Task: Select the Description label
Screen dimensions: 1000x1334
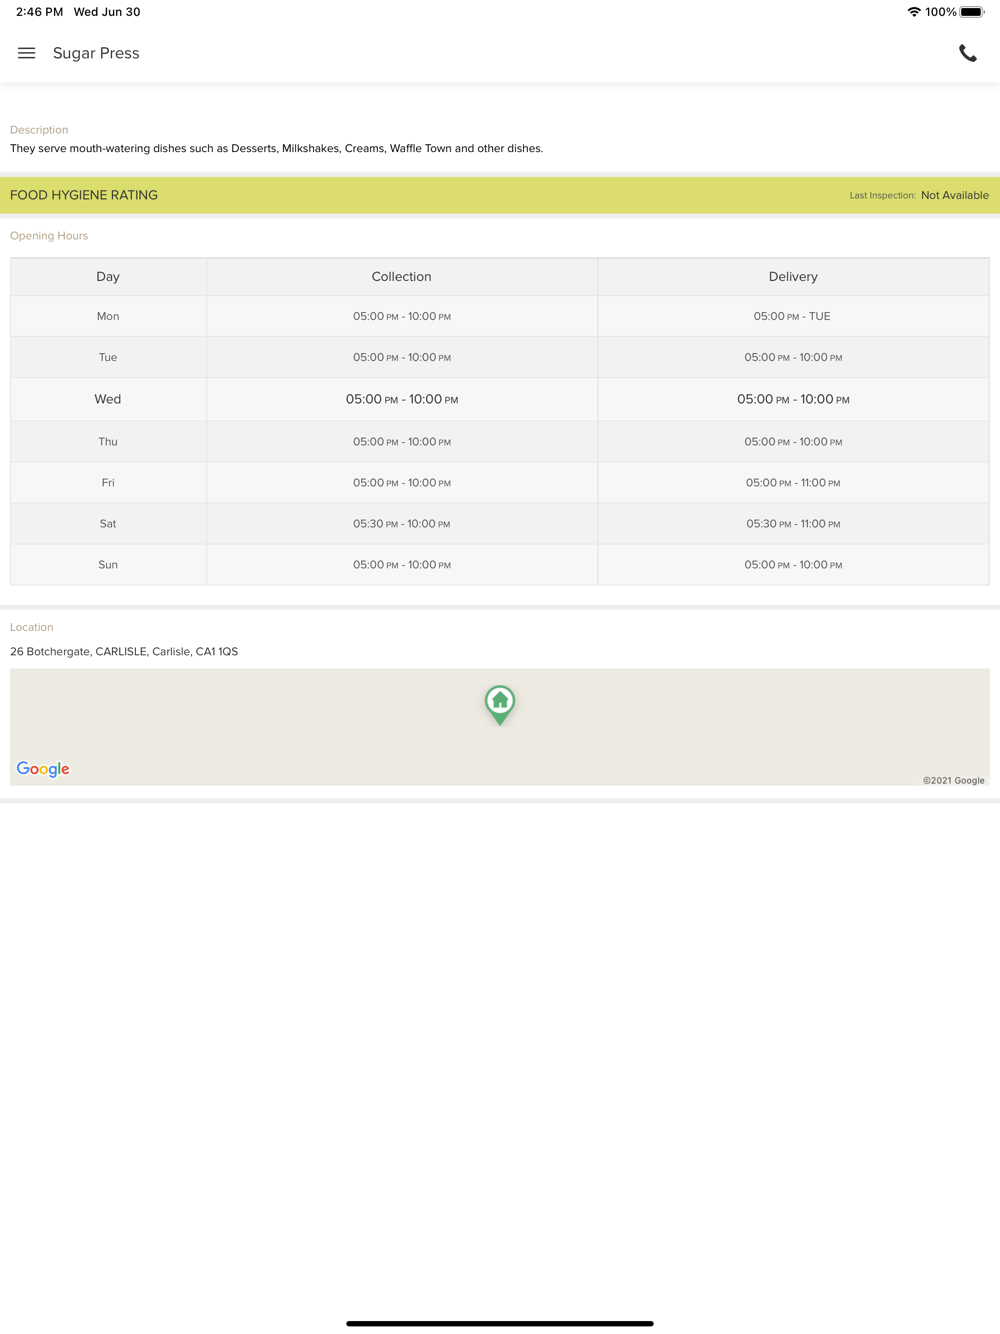Action: (x=39, y=130)
